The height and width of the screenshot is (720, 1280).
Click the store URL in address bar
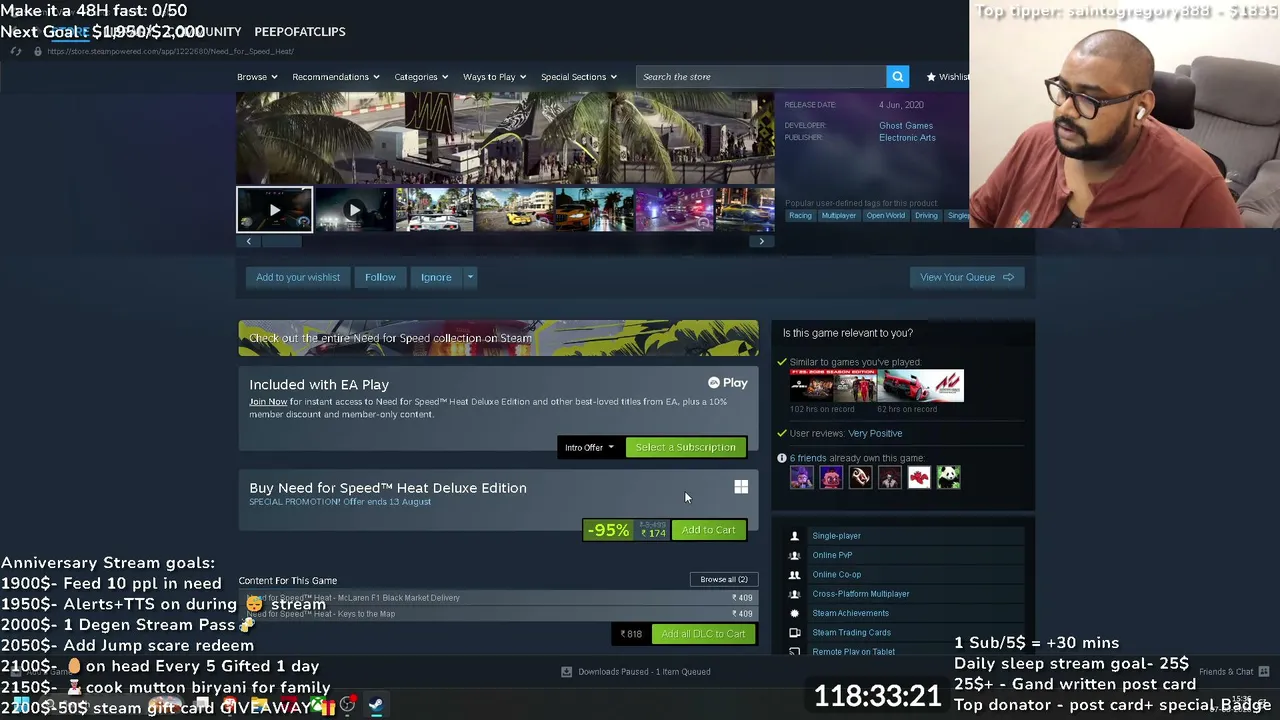[170, 51]
